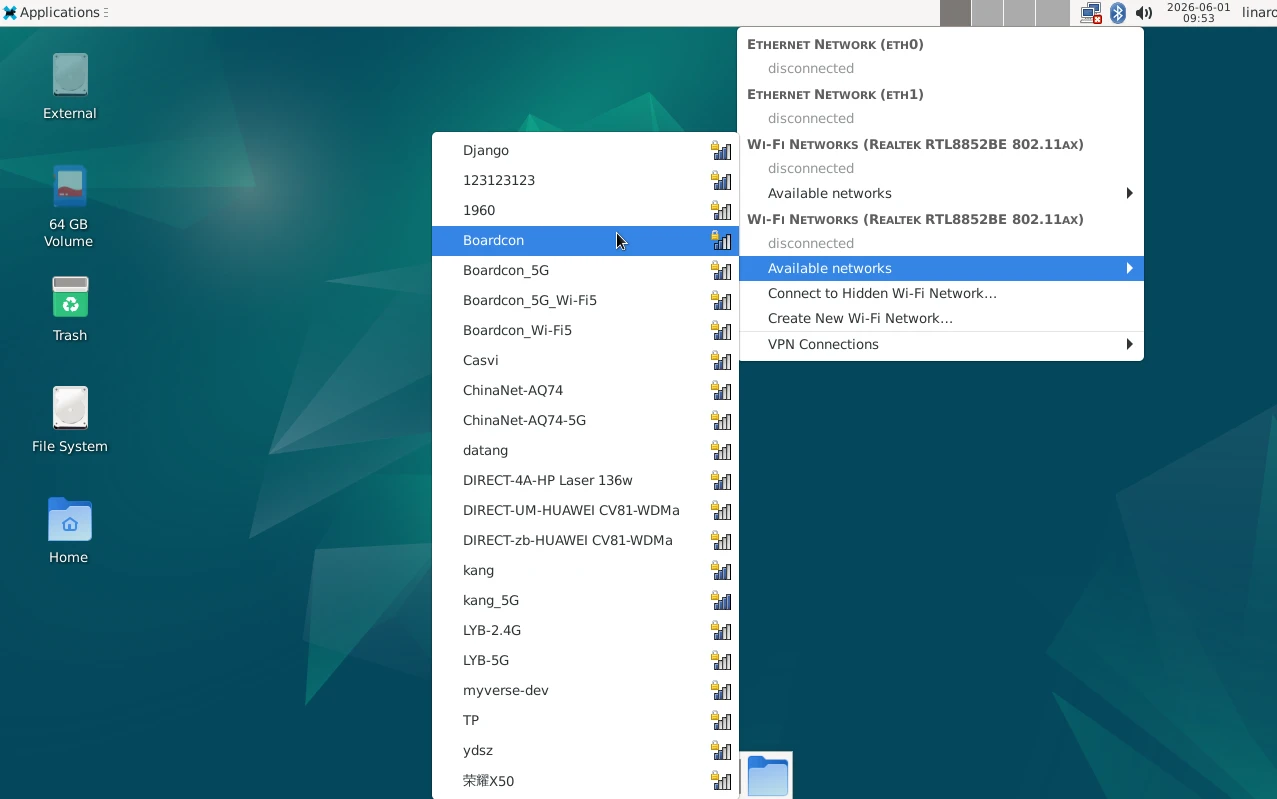Screen dimensions: 1277x799
Task: Connect to the LYB-5G network
Action: [585, 660]
